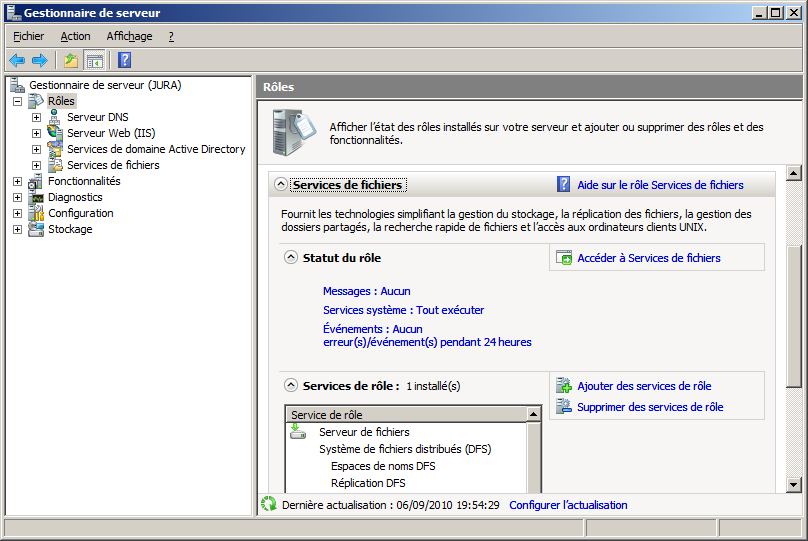Click the forward arrow toolbar icon

coord(40,60)
